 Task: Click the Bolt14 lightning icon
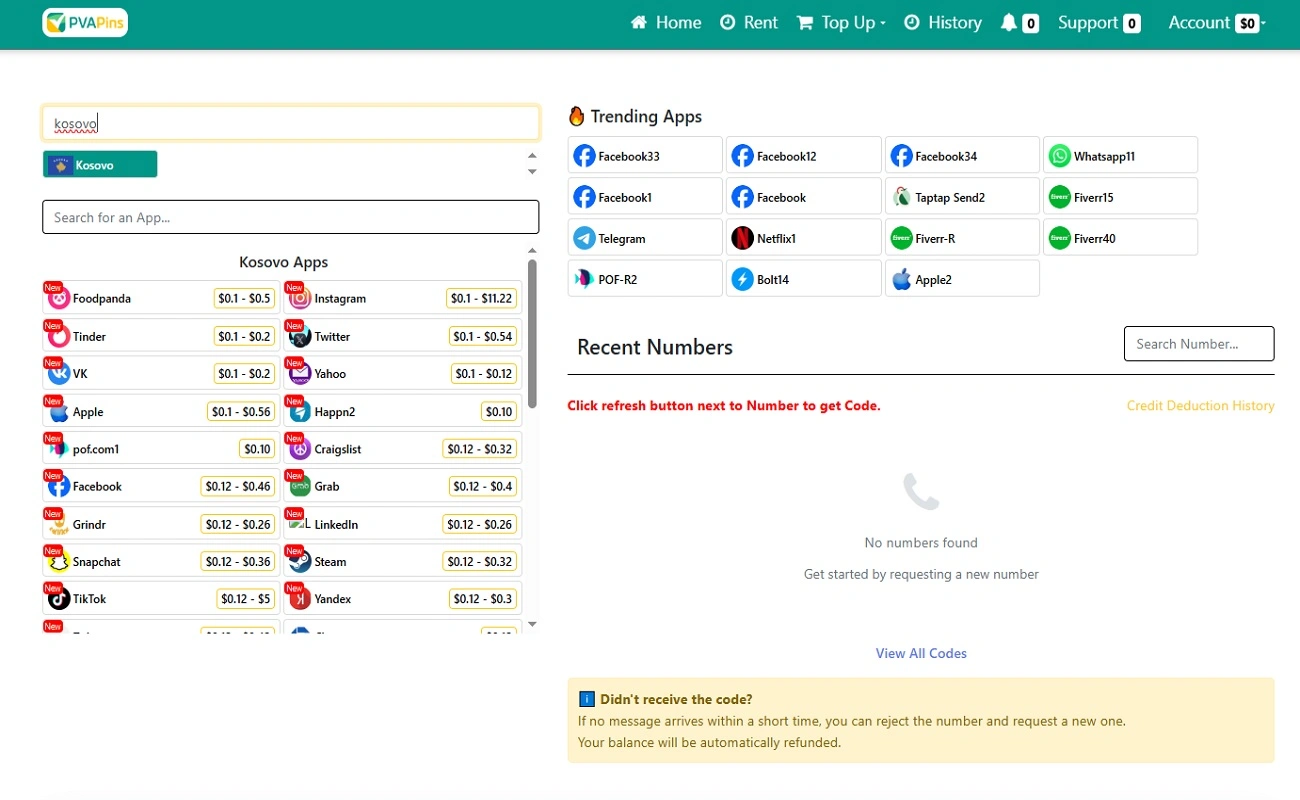tap(742, 279)
